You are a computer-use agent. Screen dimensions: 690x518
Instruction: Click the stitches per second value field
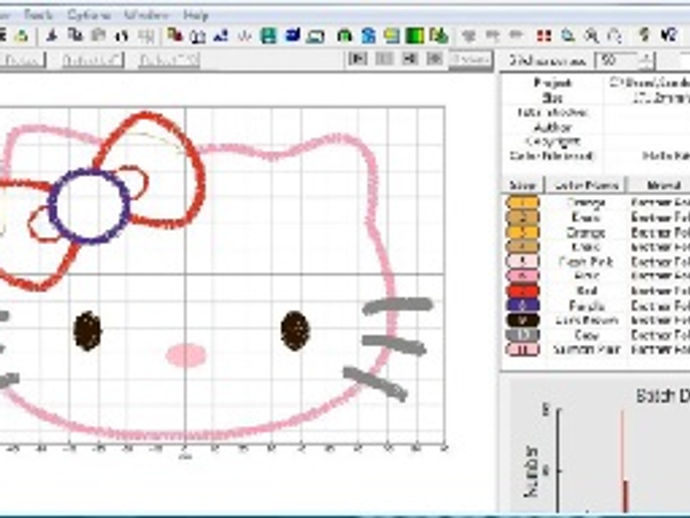(616, 61)
